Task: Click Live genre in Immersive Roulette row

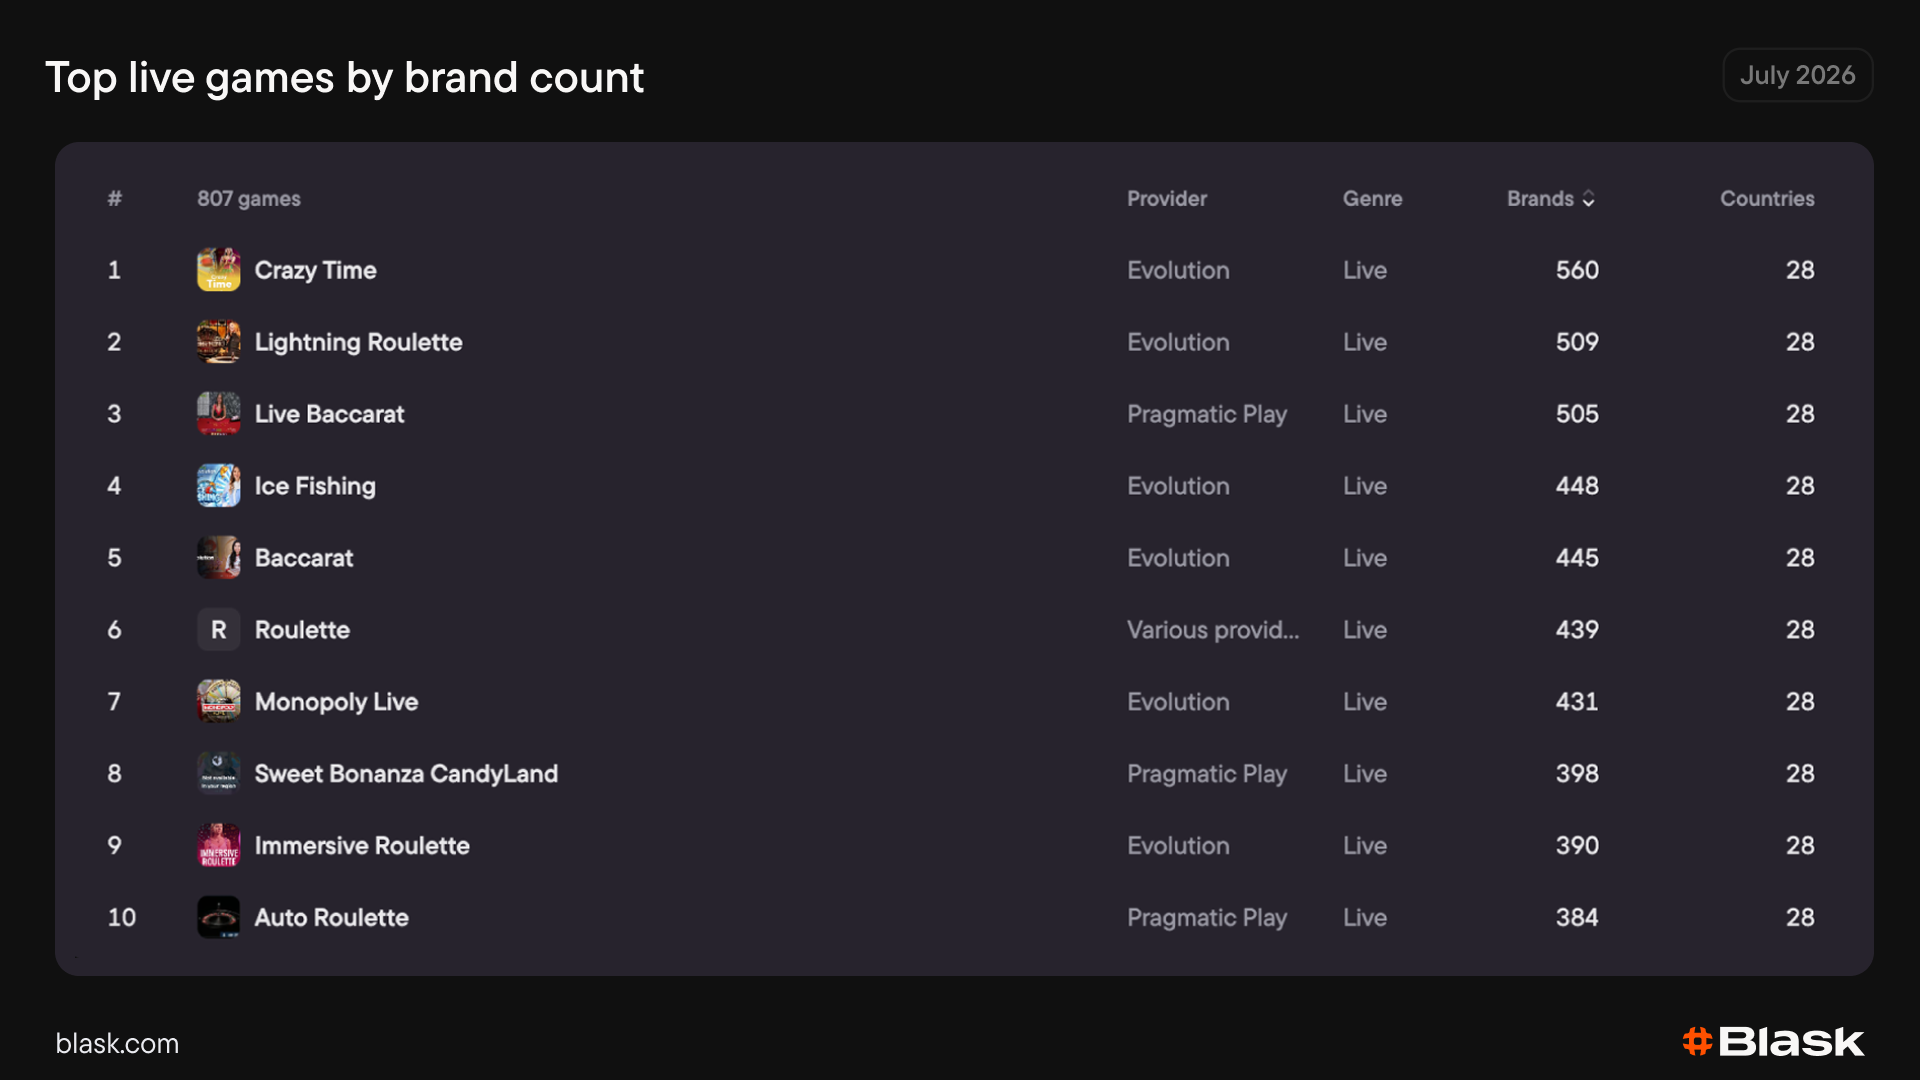Action: (1365, 846)
